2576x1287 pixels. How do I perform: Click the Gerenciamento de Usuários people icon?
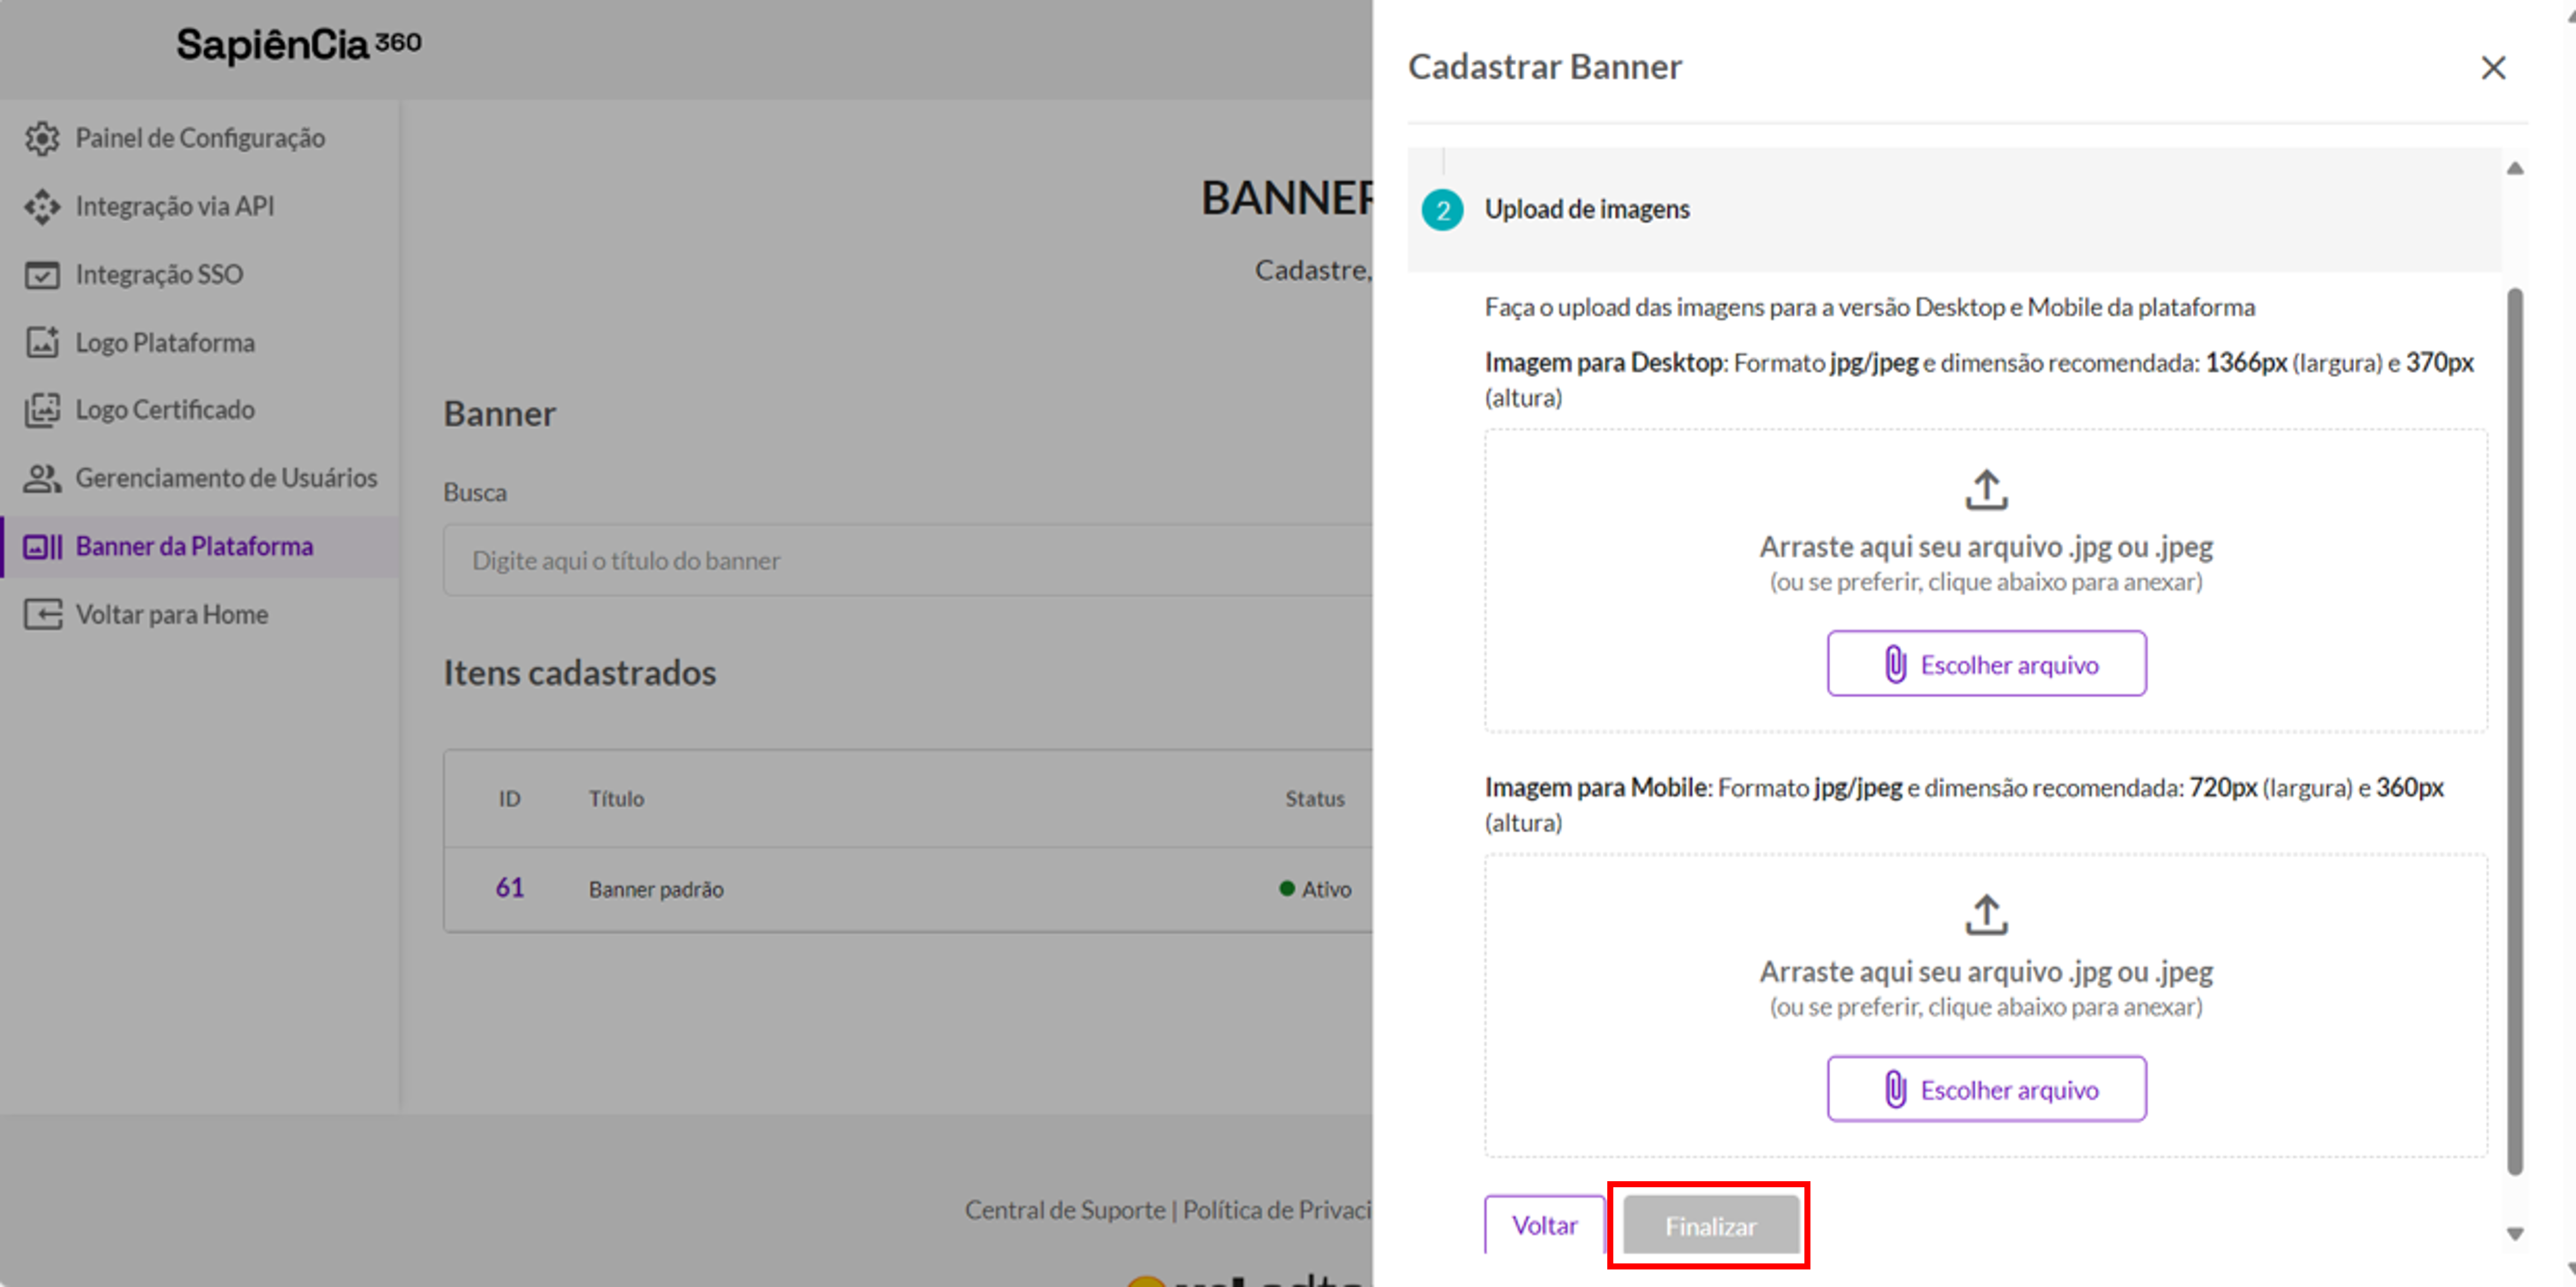(42, 478)
